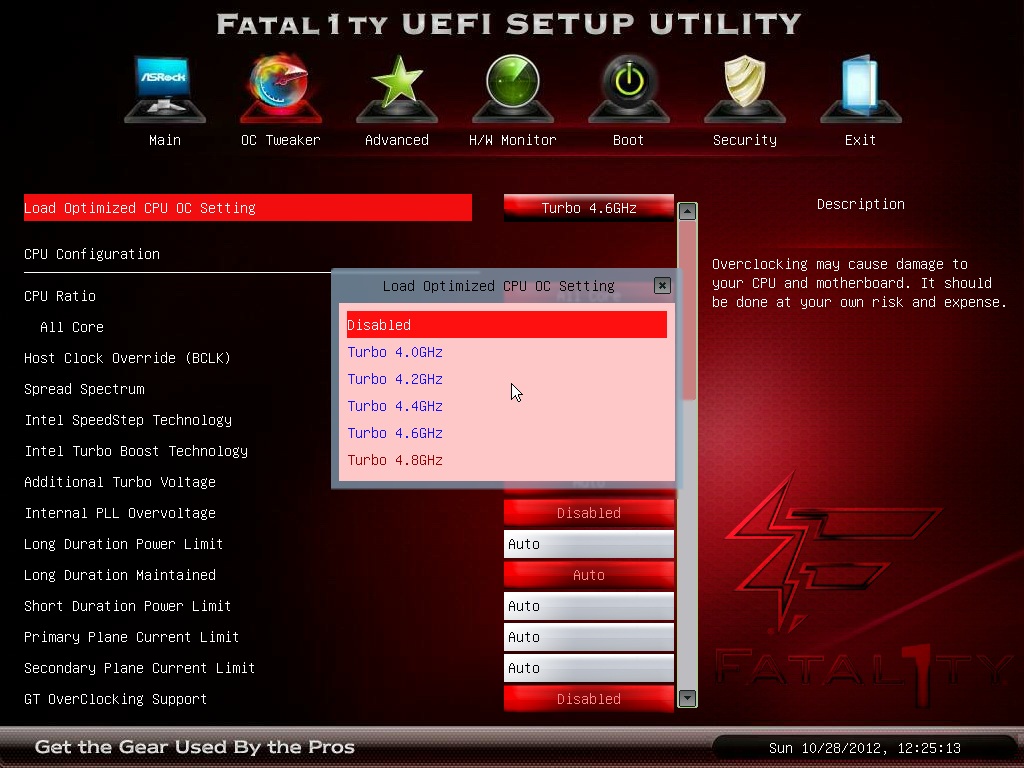Click the CPU Configuration heading
Viewport: 1024px width, 768px height.
point(92,254)
